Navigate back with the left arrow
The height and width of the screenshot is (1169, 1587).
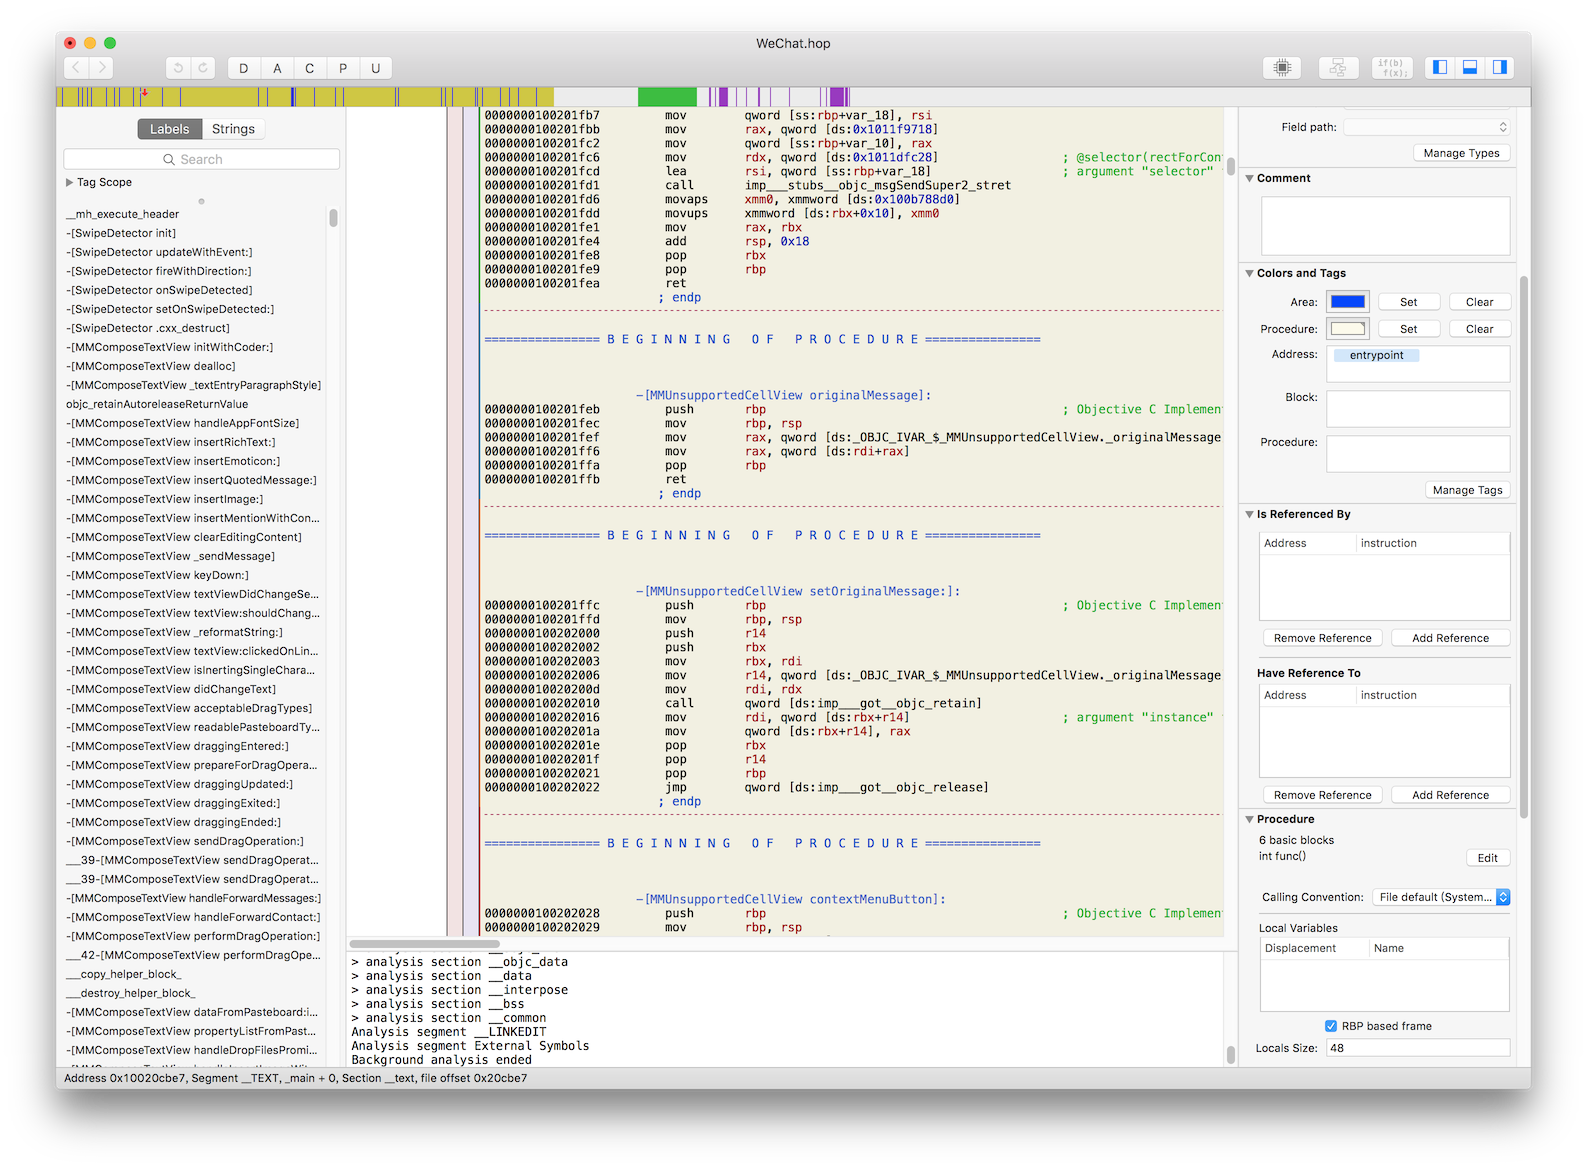77,68
